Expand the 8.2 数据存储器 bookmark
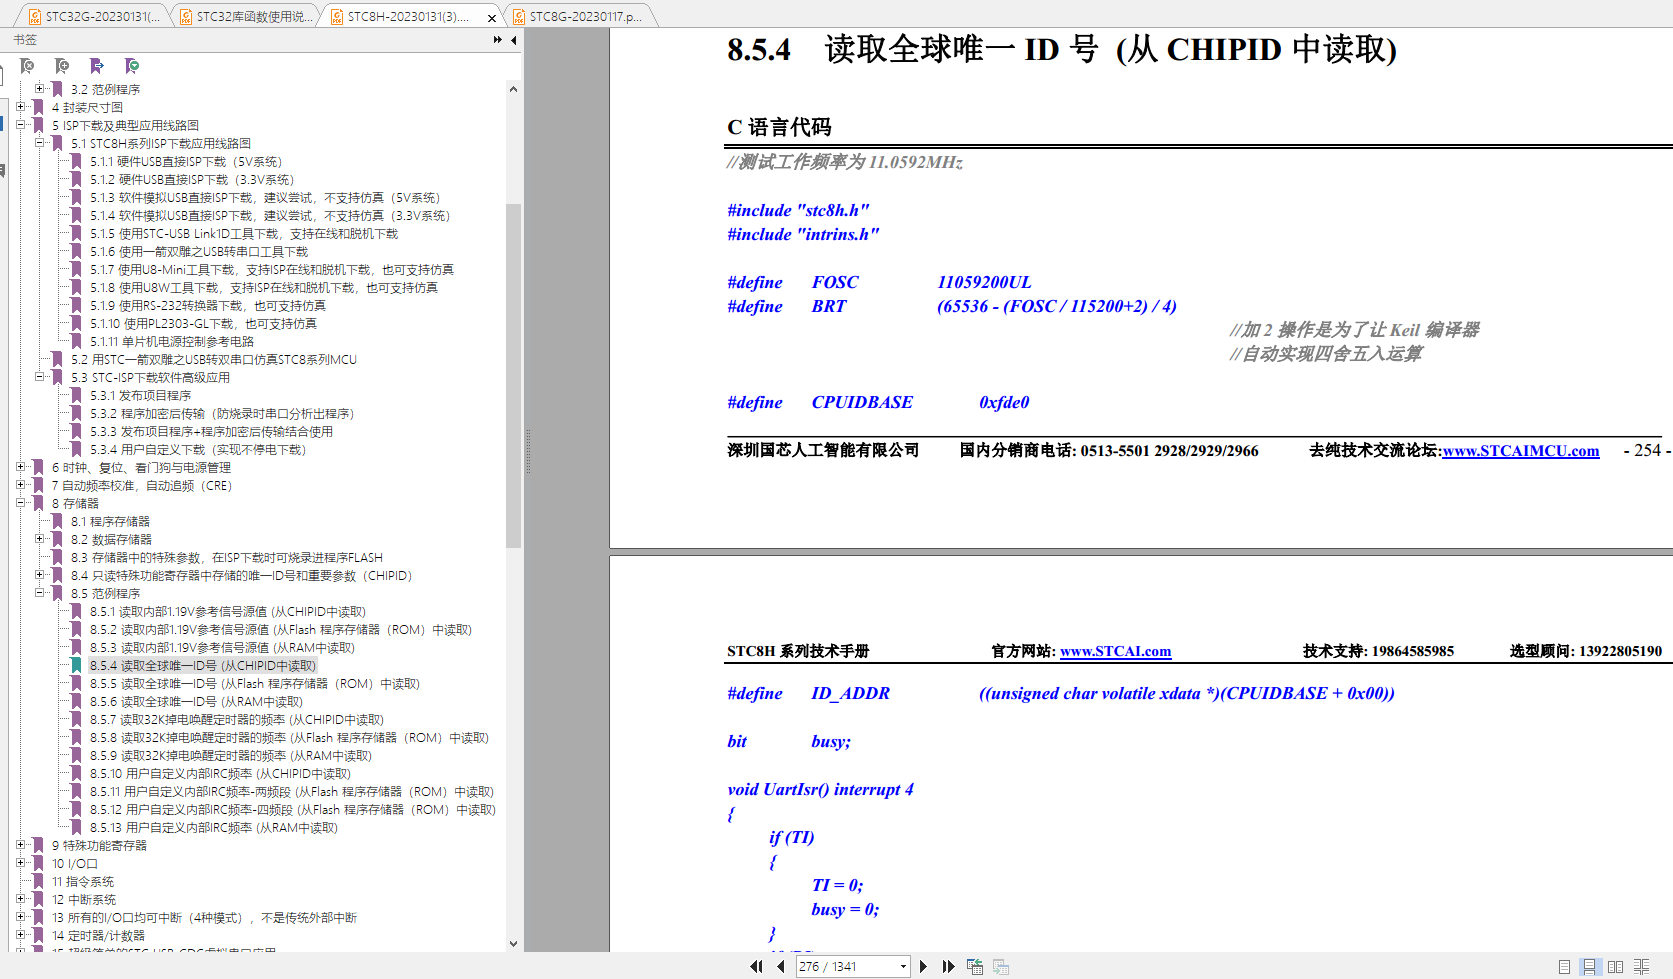The width and height of the screenshot is (1673, 979). point(39,538)
